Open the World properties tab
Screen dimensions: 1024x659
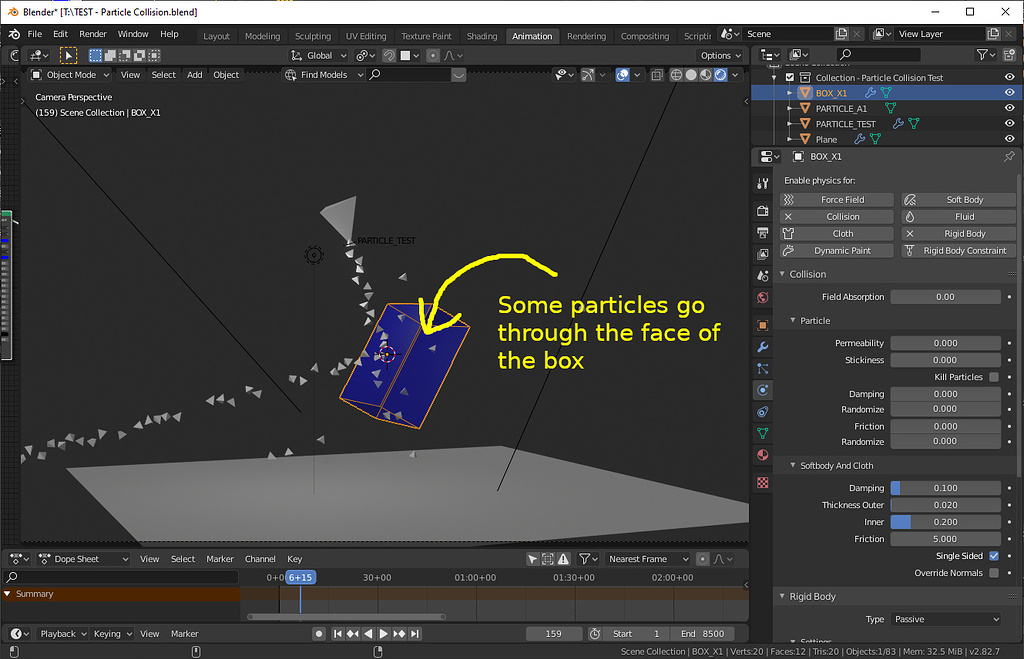tap(762, 298)
